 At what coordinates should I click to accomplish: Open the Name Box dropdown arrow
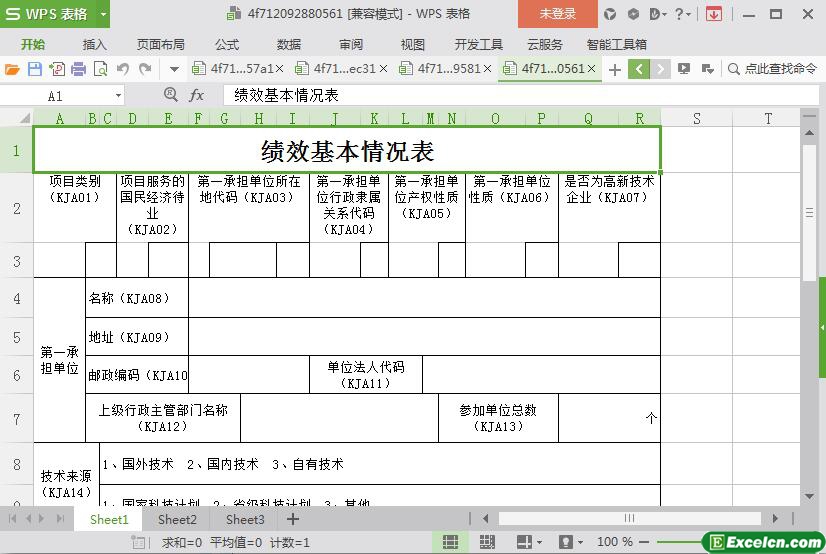119,95
